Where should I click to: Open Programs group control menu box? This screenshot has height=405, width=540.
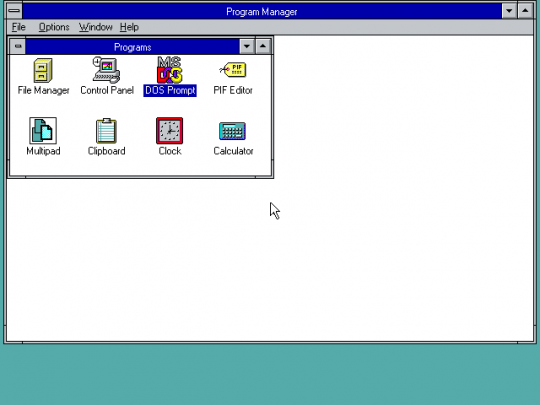click(18, 46)
